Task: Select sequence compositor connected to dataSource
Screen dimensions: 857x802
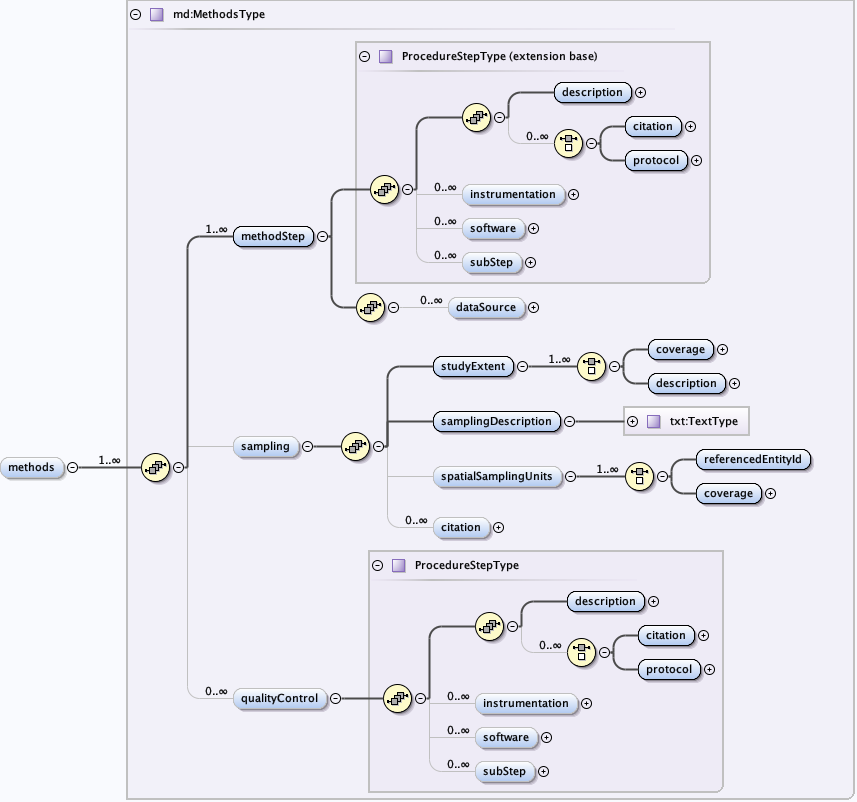Action: pyautogui.click(x=370, y=308)
